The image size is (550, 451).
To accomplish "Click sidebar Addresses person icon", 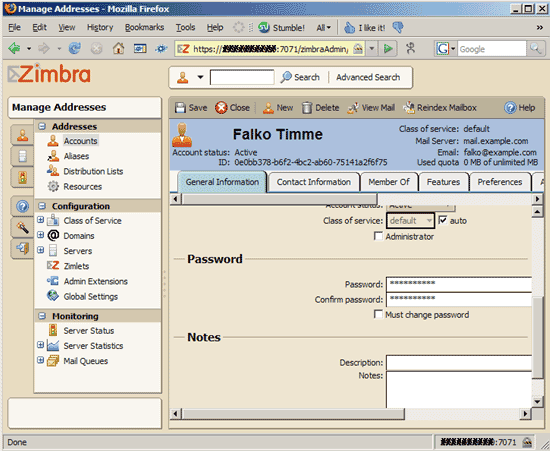I will (x=22, y=135).
